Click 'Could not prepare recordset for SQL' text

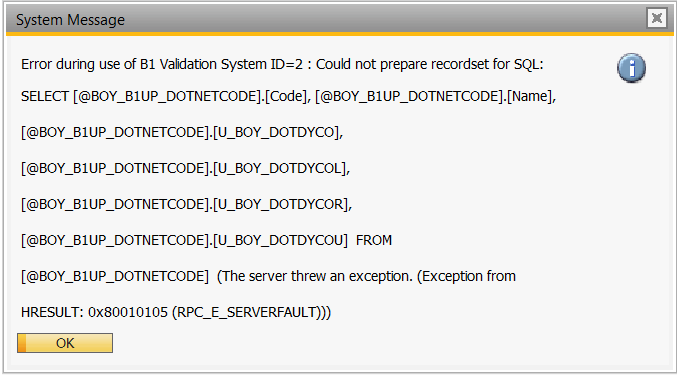(x=430, y=64)
